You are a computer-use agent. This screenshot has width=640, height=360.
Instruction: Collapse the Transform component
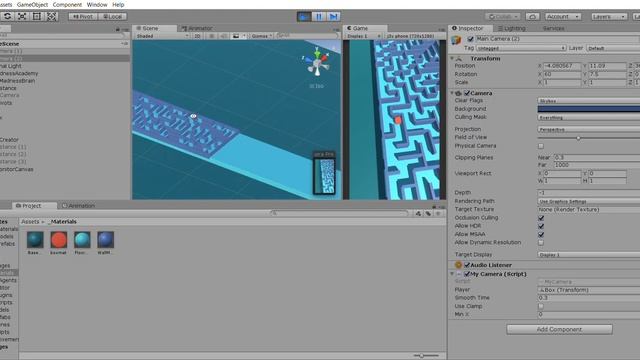pyautogui.click(x=452, y=58)
